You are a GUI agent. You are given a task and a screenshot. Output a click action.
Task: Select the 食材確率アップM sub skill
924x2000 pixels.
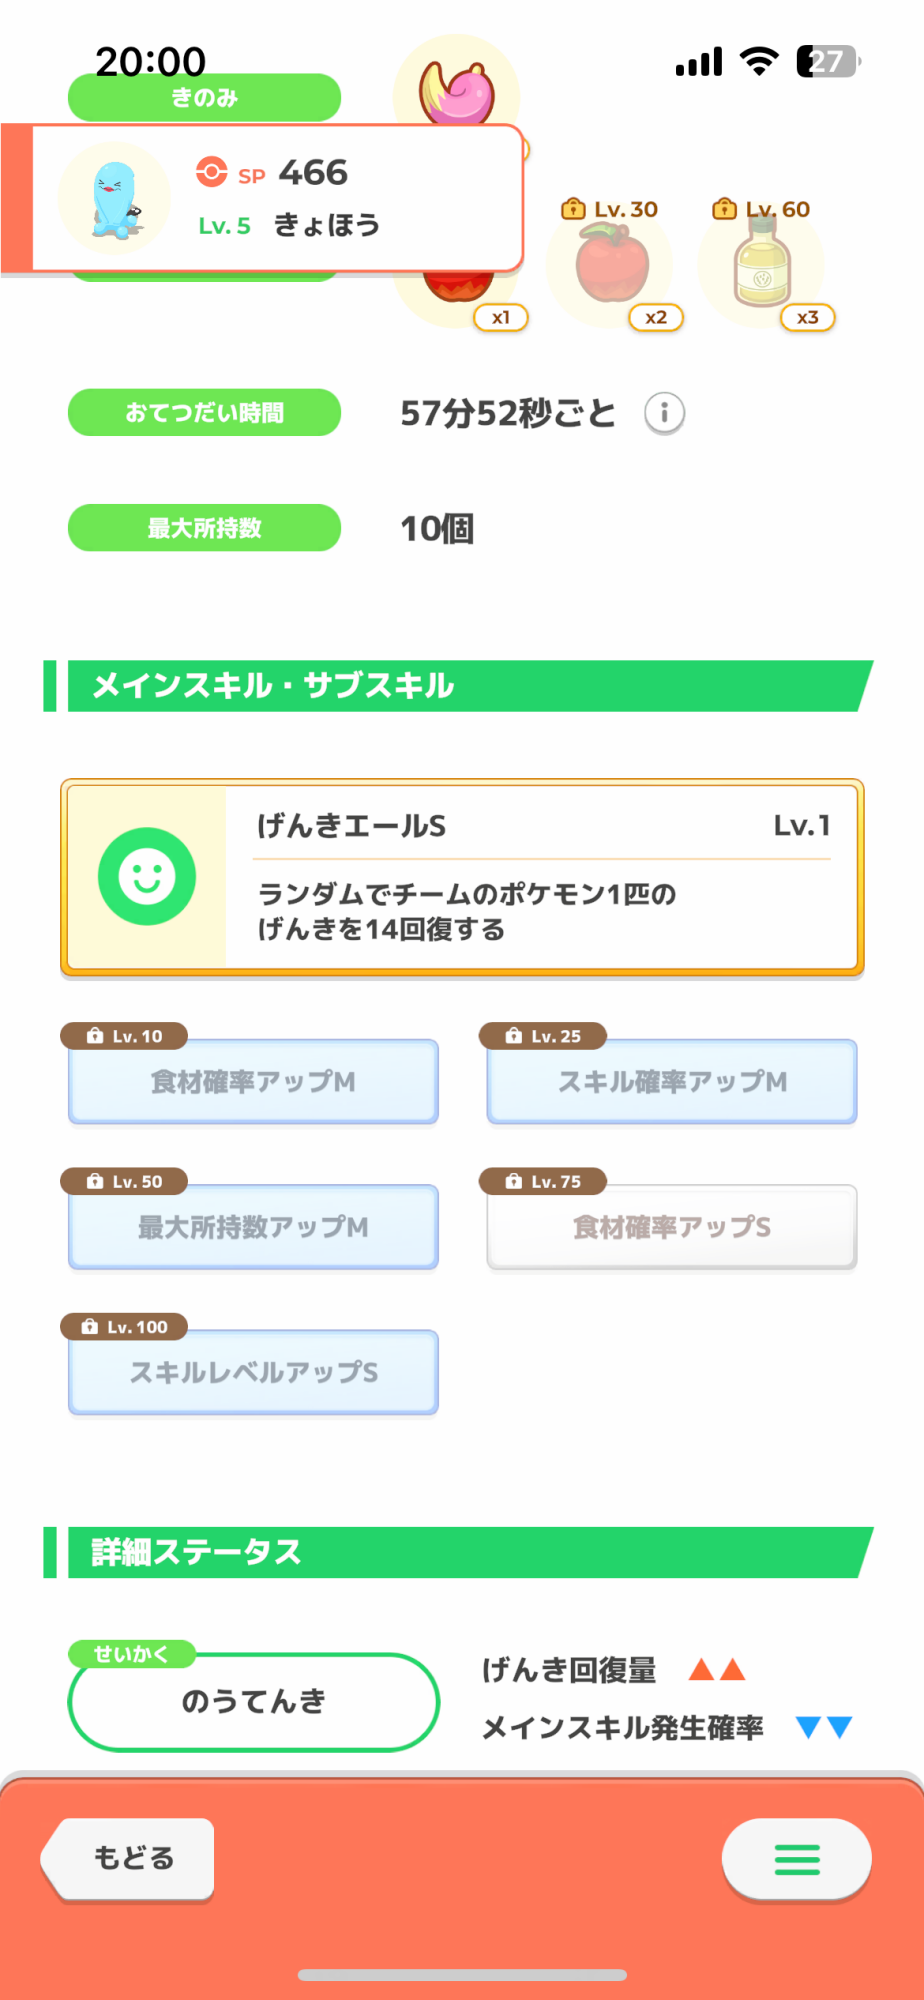(x=253, y=1082)
